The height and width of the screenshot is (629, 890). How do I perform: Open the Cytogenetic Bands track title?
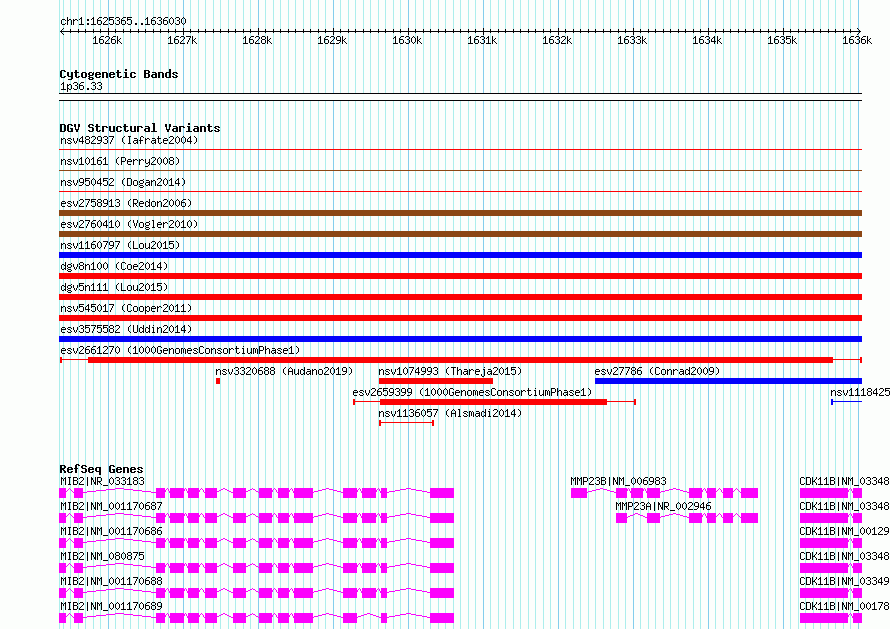click(x=119, y=74)
